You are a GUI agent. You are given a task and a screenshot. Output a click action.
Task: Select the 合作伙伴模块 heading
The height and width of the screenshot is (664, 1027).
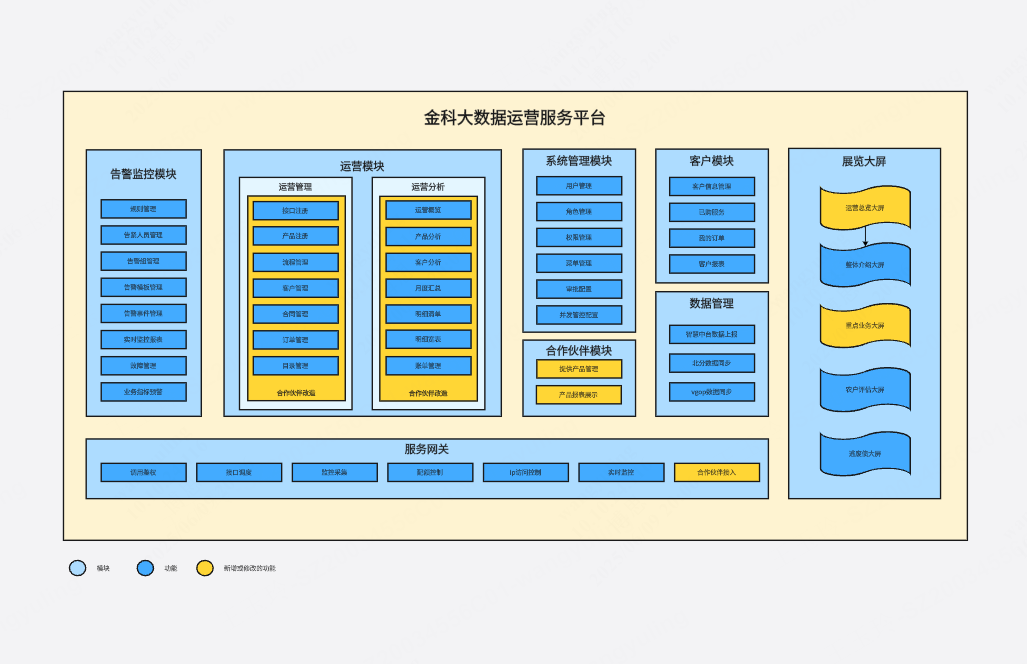click(579, 351)
